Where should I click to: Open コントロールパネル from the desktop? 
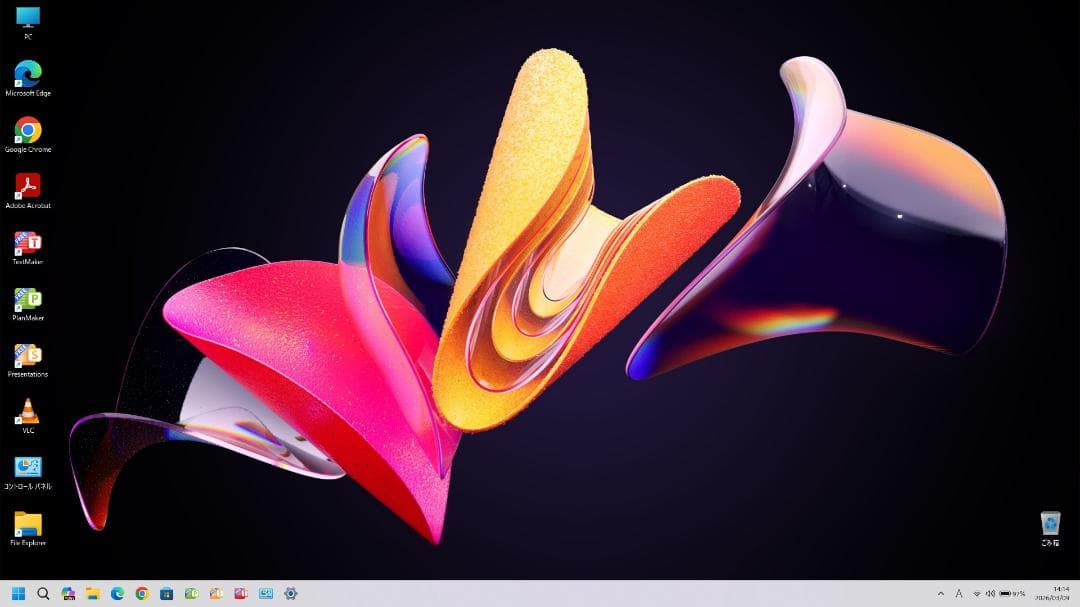(x=27, y=469)
